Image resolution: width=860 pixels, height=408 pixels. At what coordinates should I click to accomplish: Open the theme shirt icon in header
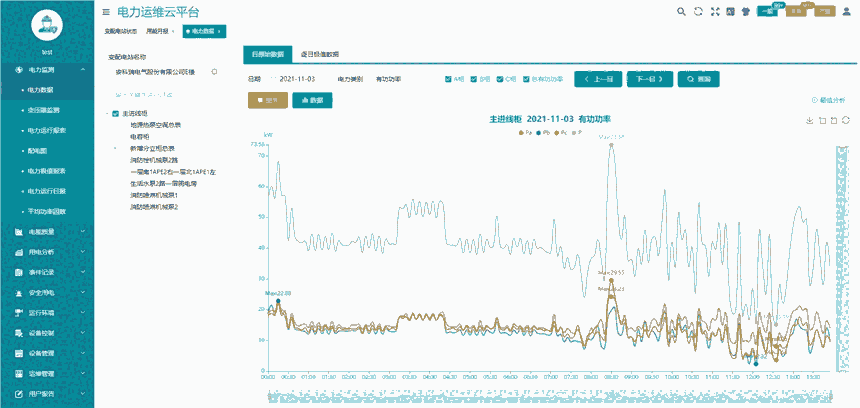point(745,12)
